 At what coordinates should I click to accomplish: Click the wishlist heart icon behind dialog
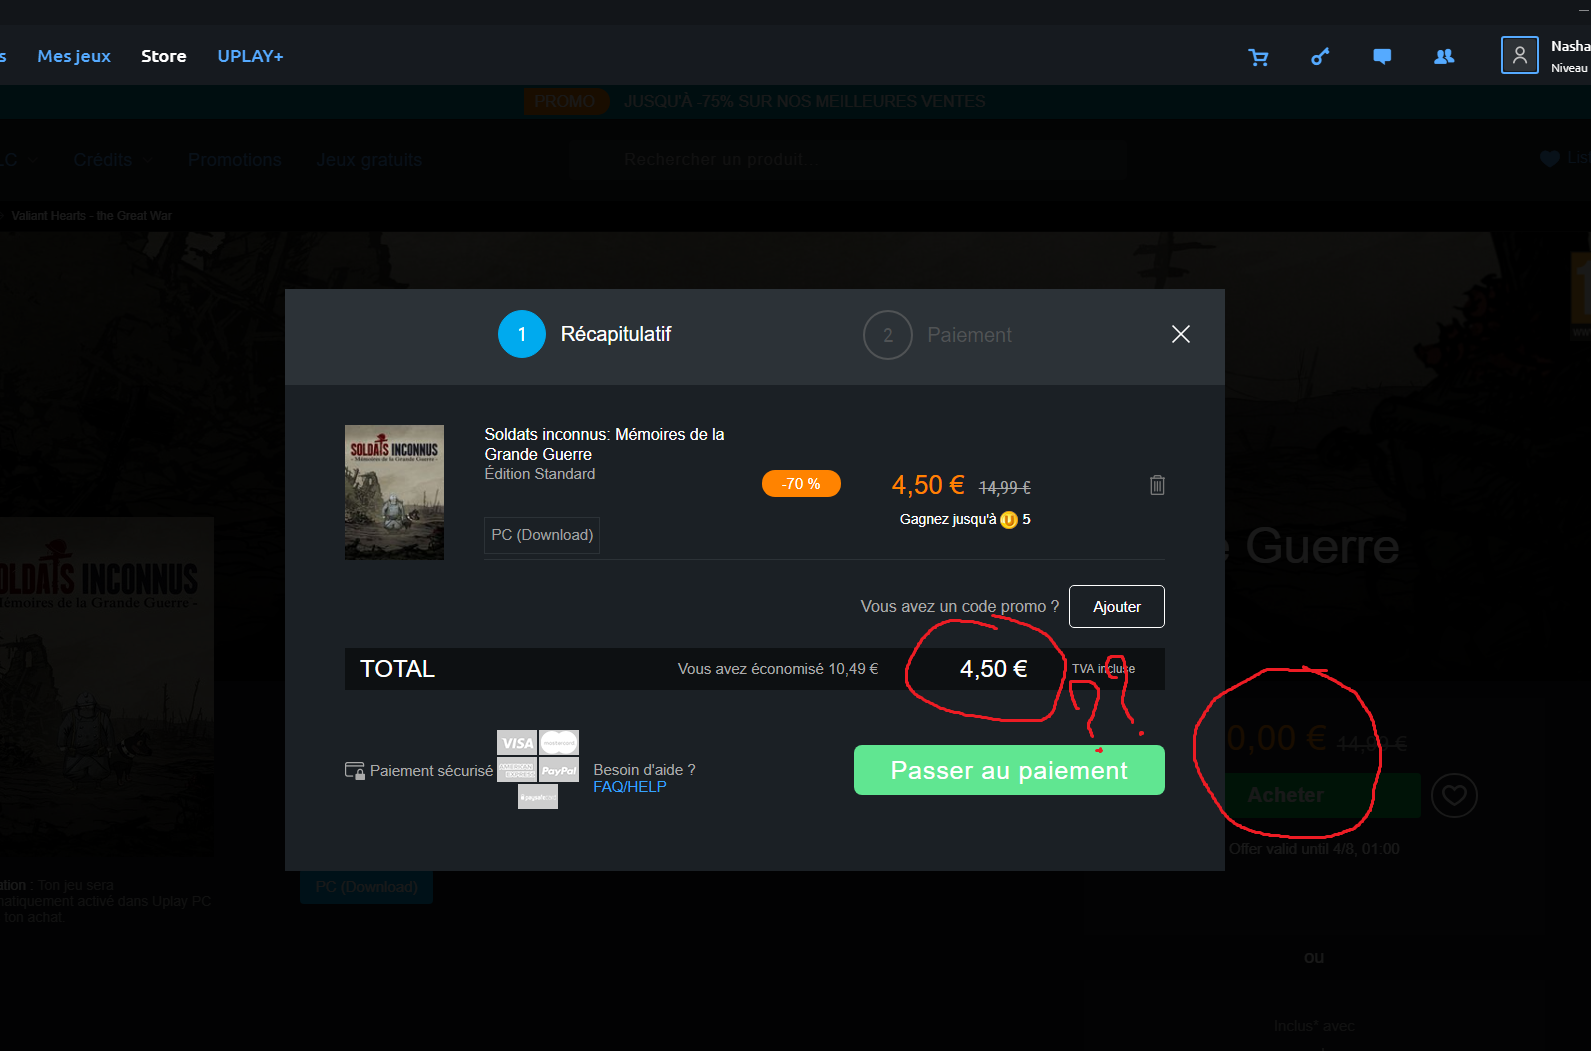coord(1454,795)
